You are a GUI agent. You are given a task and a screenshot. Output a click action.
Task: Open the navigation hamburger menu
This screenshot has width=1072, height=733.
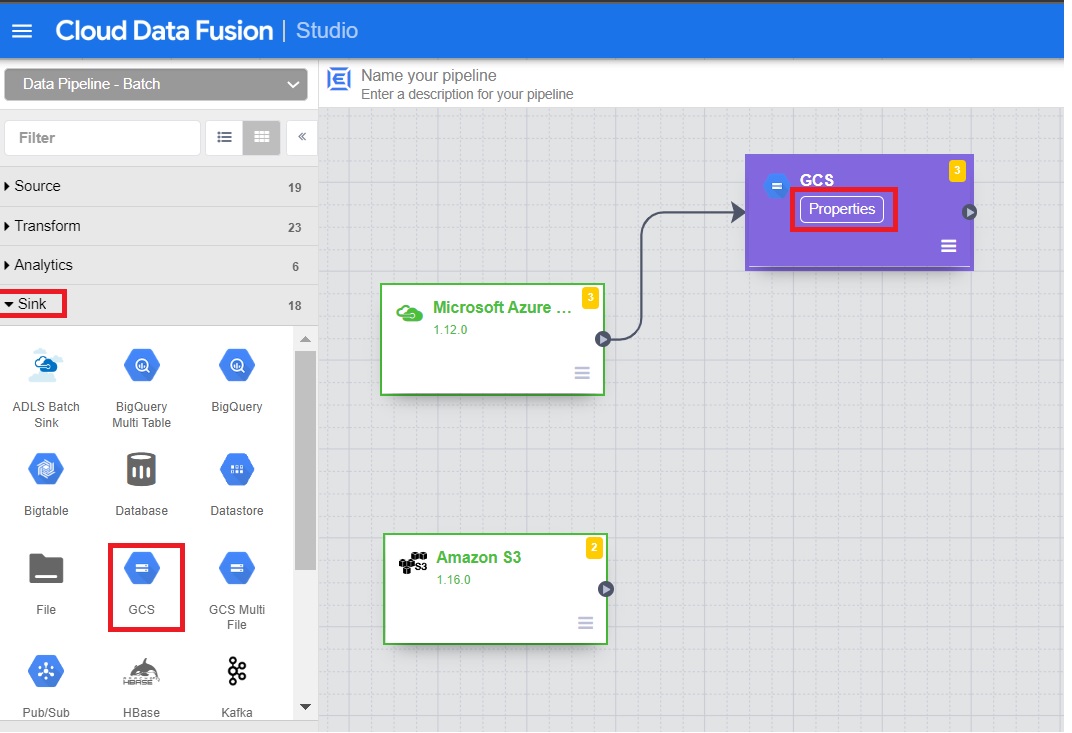click(22, 30)
